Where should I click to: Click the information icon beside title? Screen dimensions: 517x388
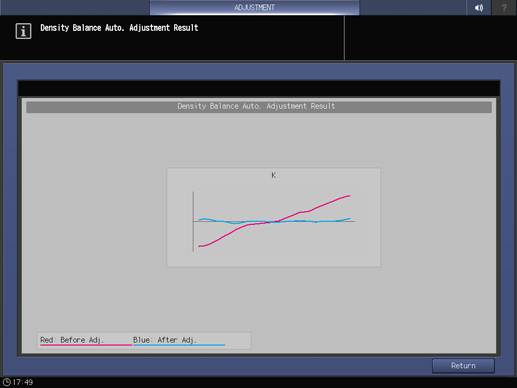coord(23,31)
